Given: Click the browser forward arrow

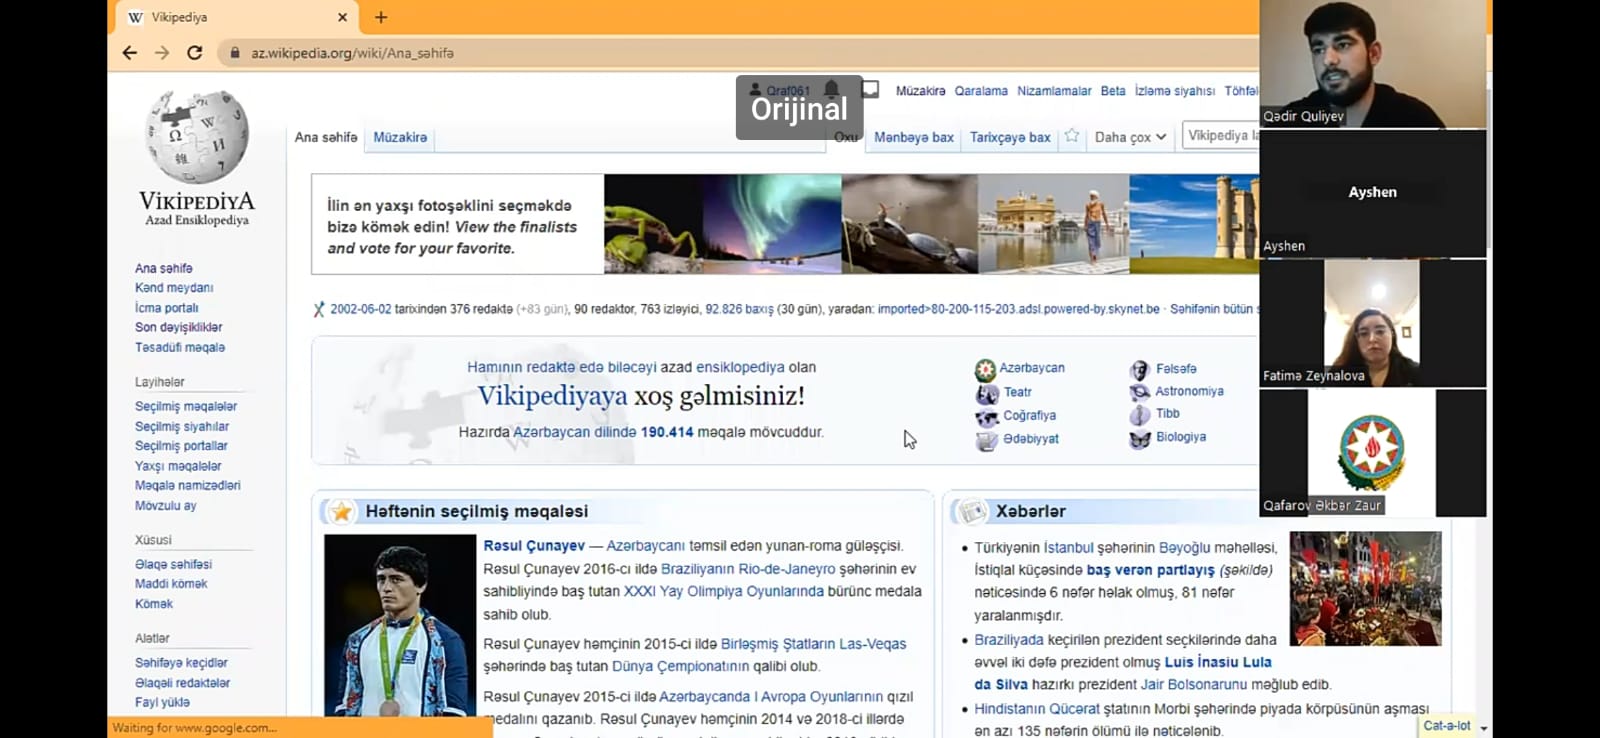Looking at the screenshot, I should click(x=162, y=53).
